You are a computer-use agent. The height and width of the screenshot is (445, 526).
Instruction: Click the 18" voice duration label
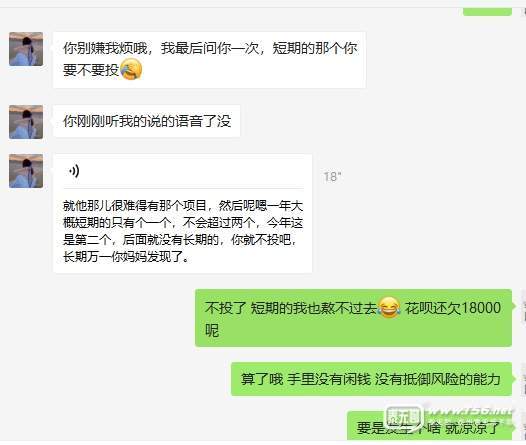332,177
